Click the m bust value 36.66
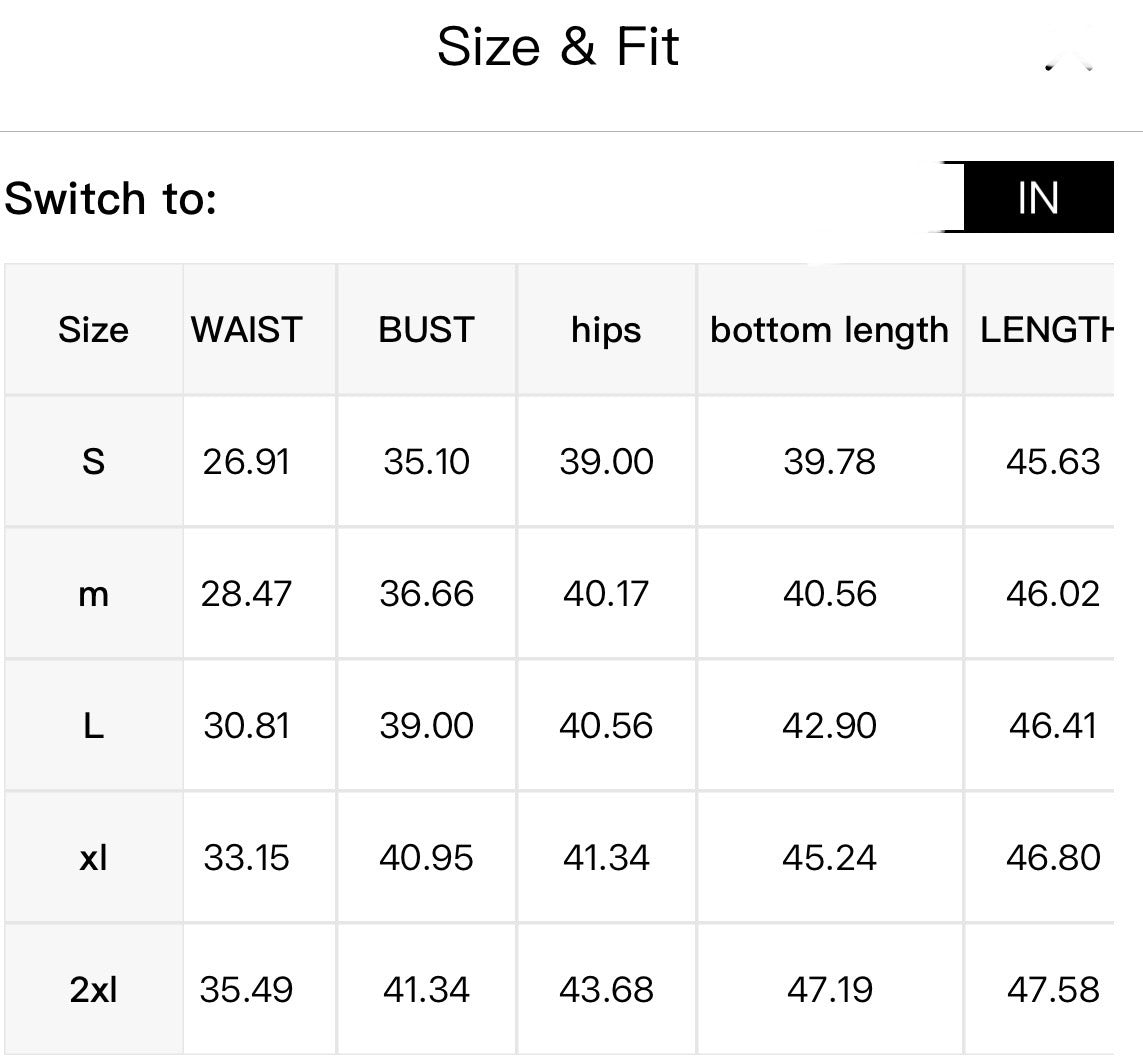This screenshot has width=1143, height=1061. point(426,594)
